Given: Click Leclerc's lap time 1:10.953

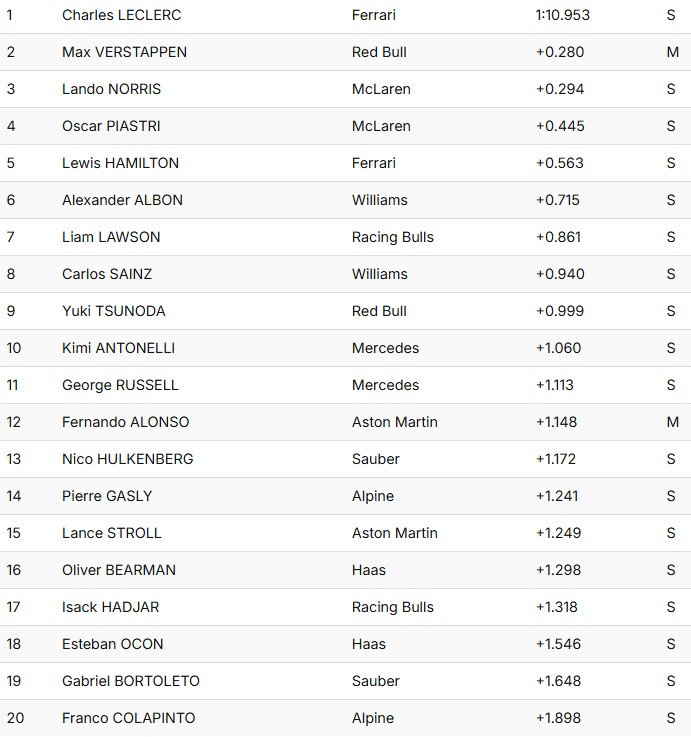Looking at the screenshot, I should 562,15.
